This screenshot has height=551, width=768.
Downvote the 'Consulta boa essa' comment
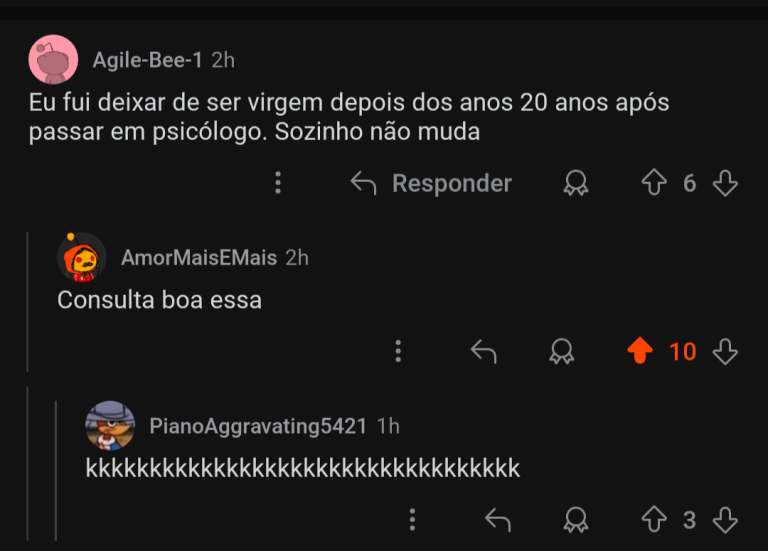[725, 351]
